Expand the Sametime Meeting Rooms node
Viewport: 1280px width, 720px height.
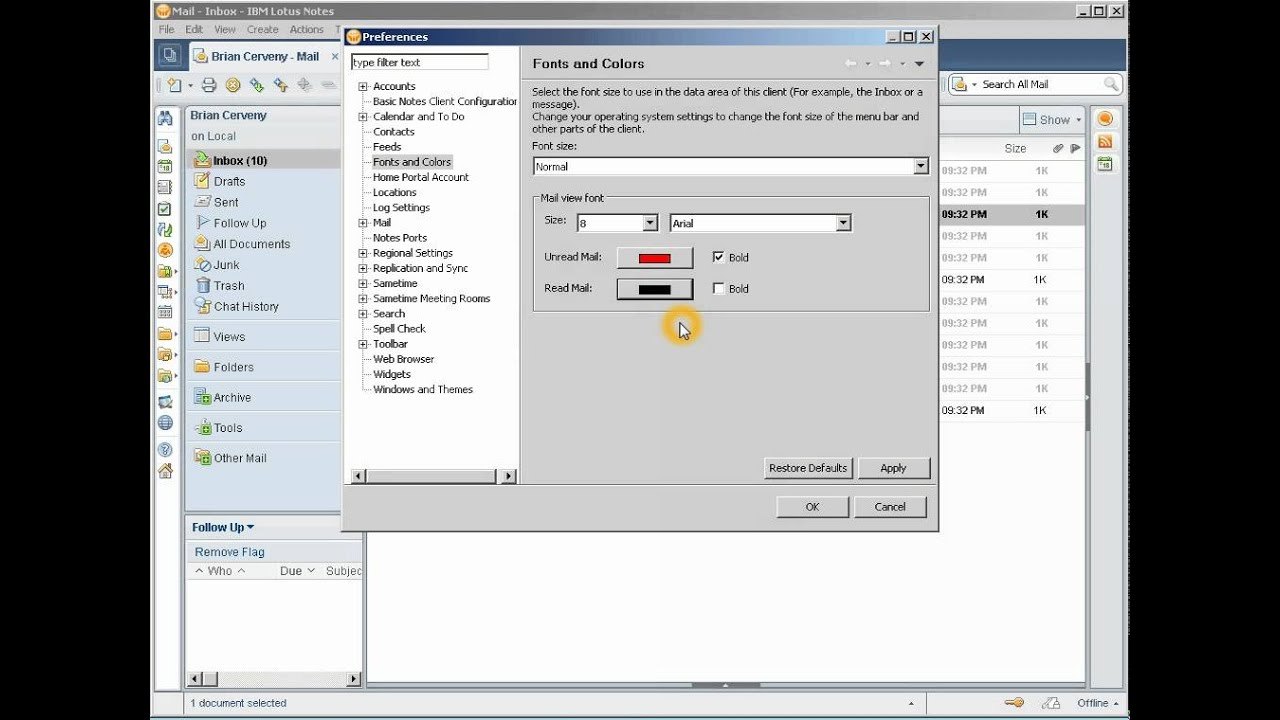(363, 298)
